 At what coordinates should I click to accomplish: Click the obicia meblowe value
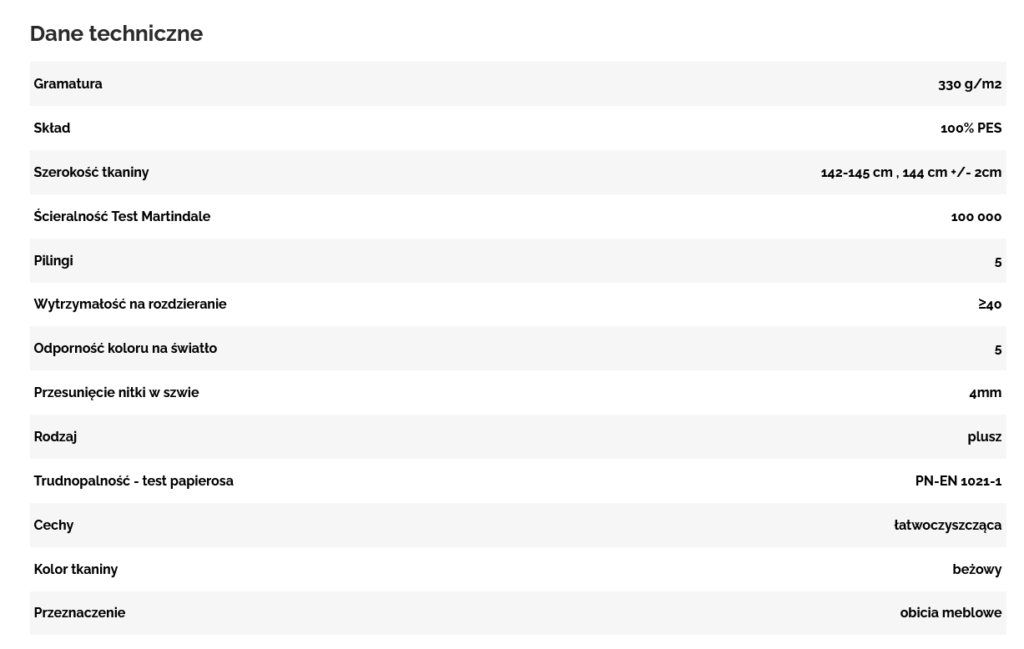[x=951, y=613]
